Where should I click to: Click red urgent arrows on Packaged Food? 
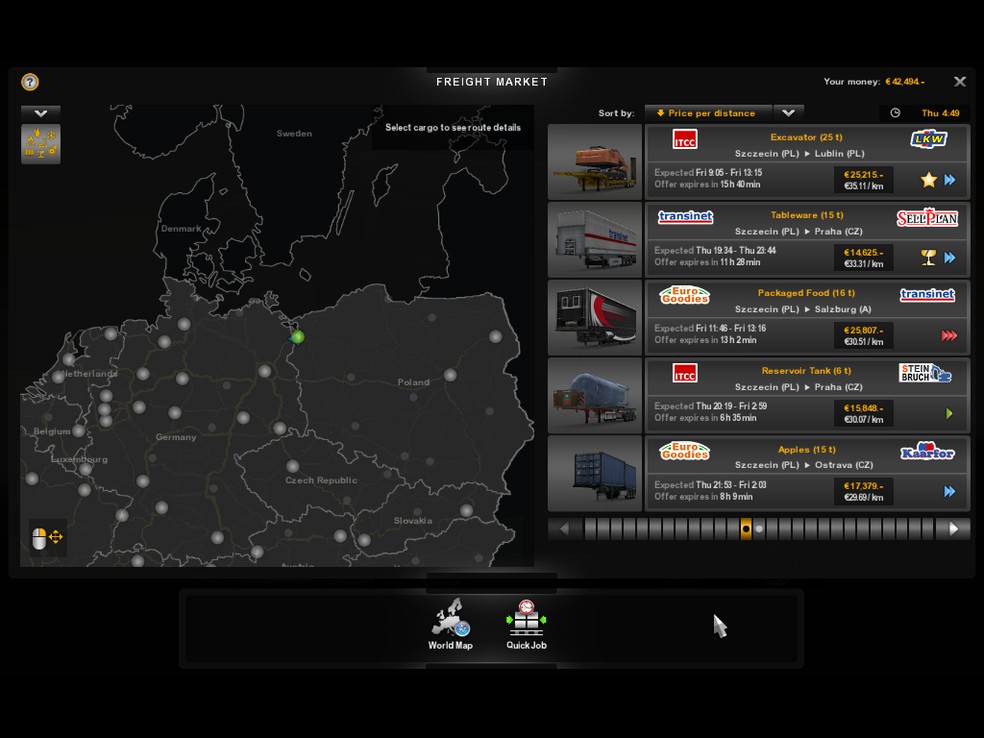pos(949,336)
